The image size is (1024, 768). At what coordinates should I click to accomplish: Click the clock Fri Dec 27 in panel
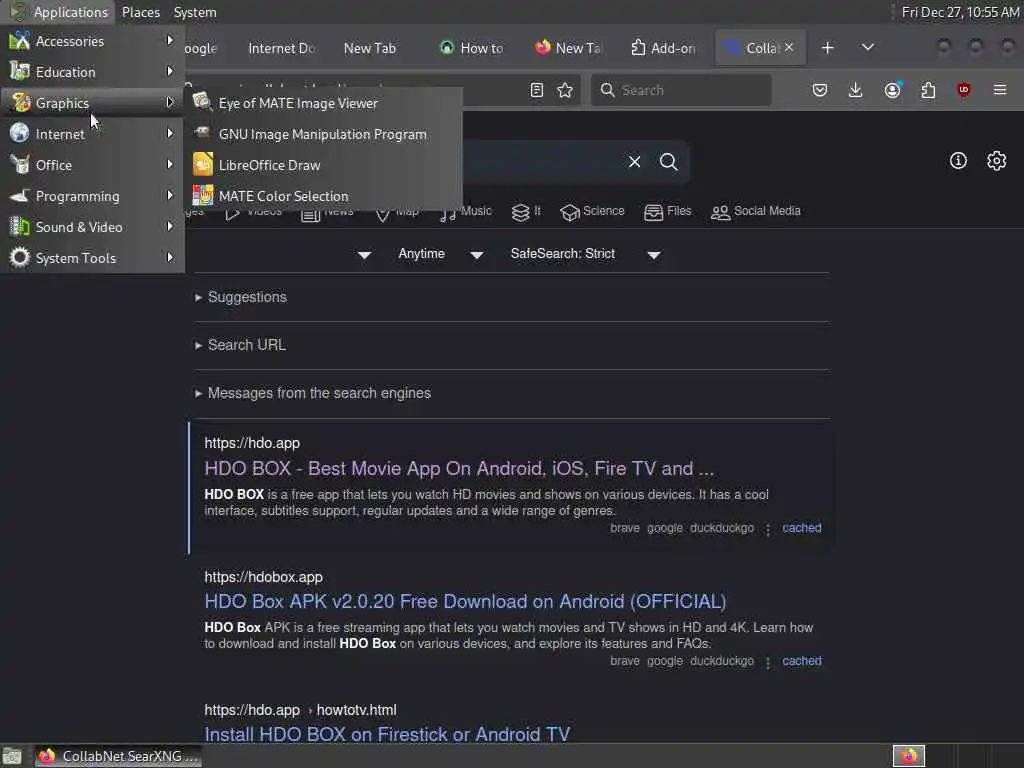(960, 12)
